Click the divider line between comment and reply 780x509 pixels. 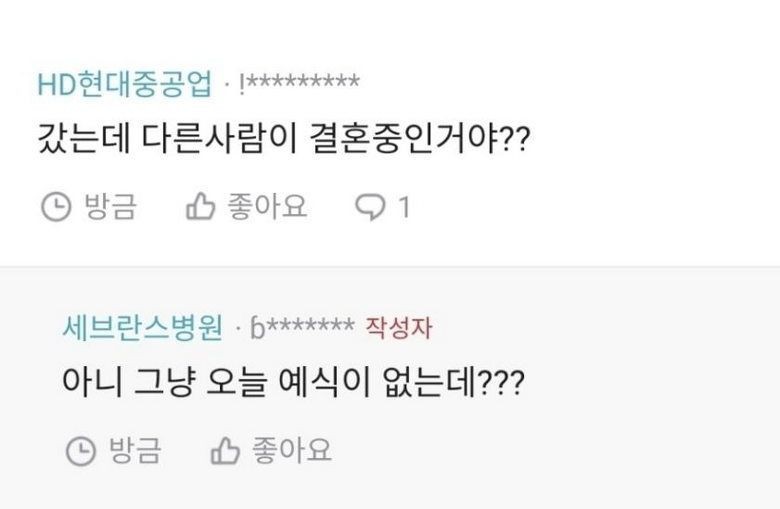coord(390,267)
